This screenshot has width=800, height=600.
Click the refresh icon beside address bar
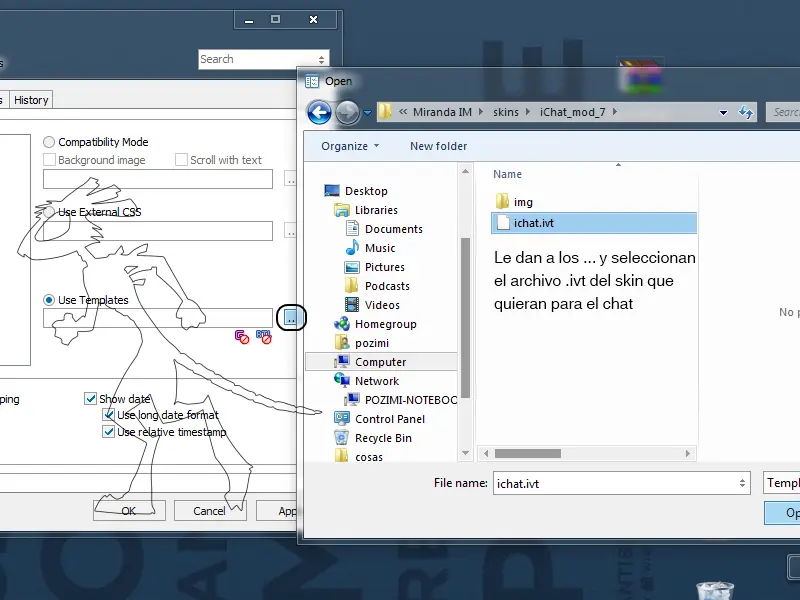tap(746, 112)
